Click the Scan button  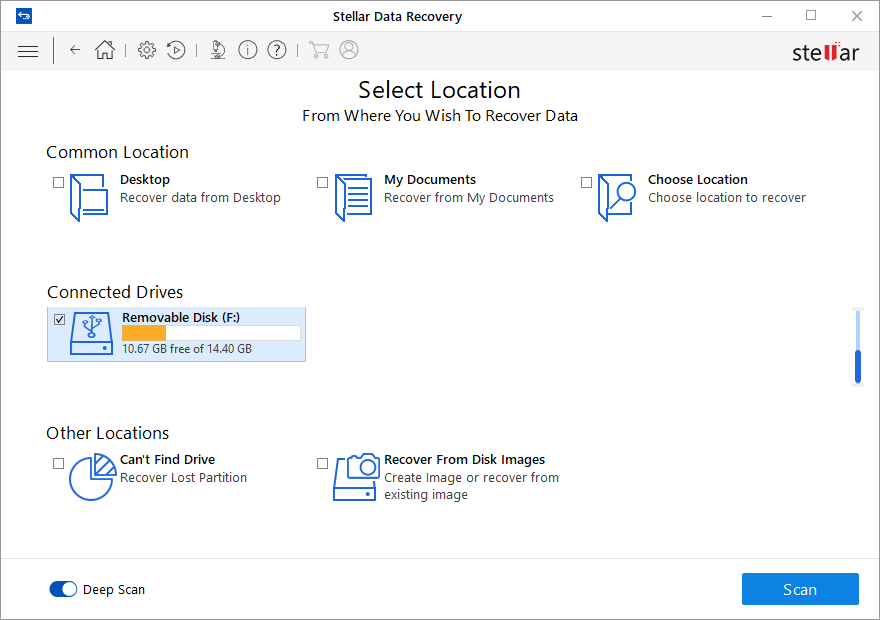coord(800,589)
